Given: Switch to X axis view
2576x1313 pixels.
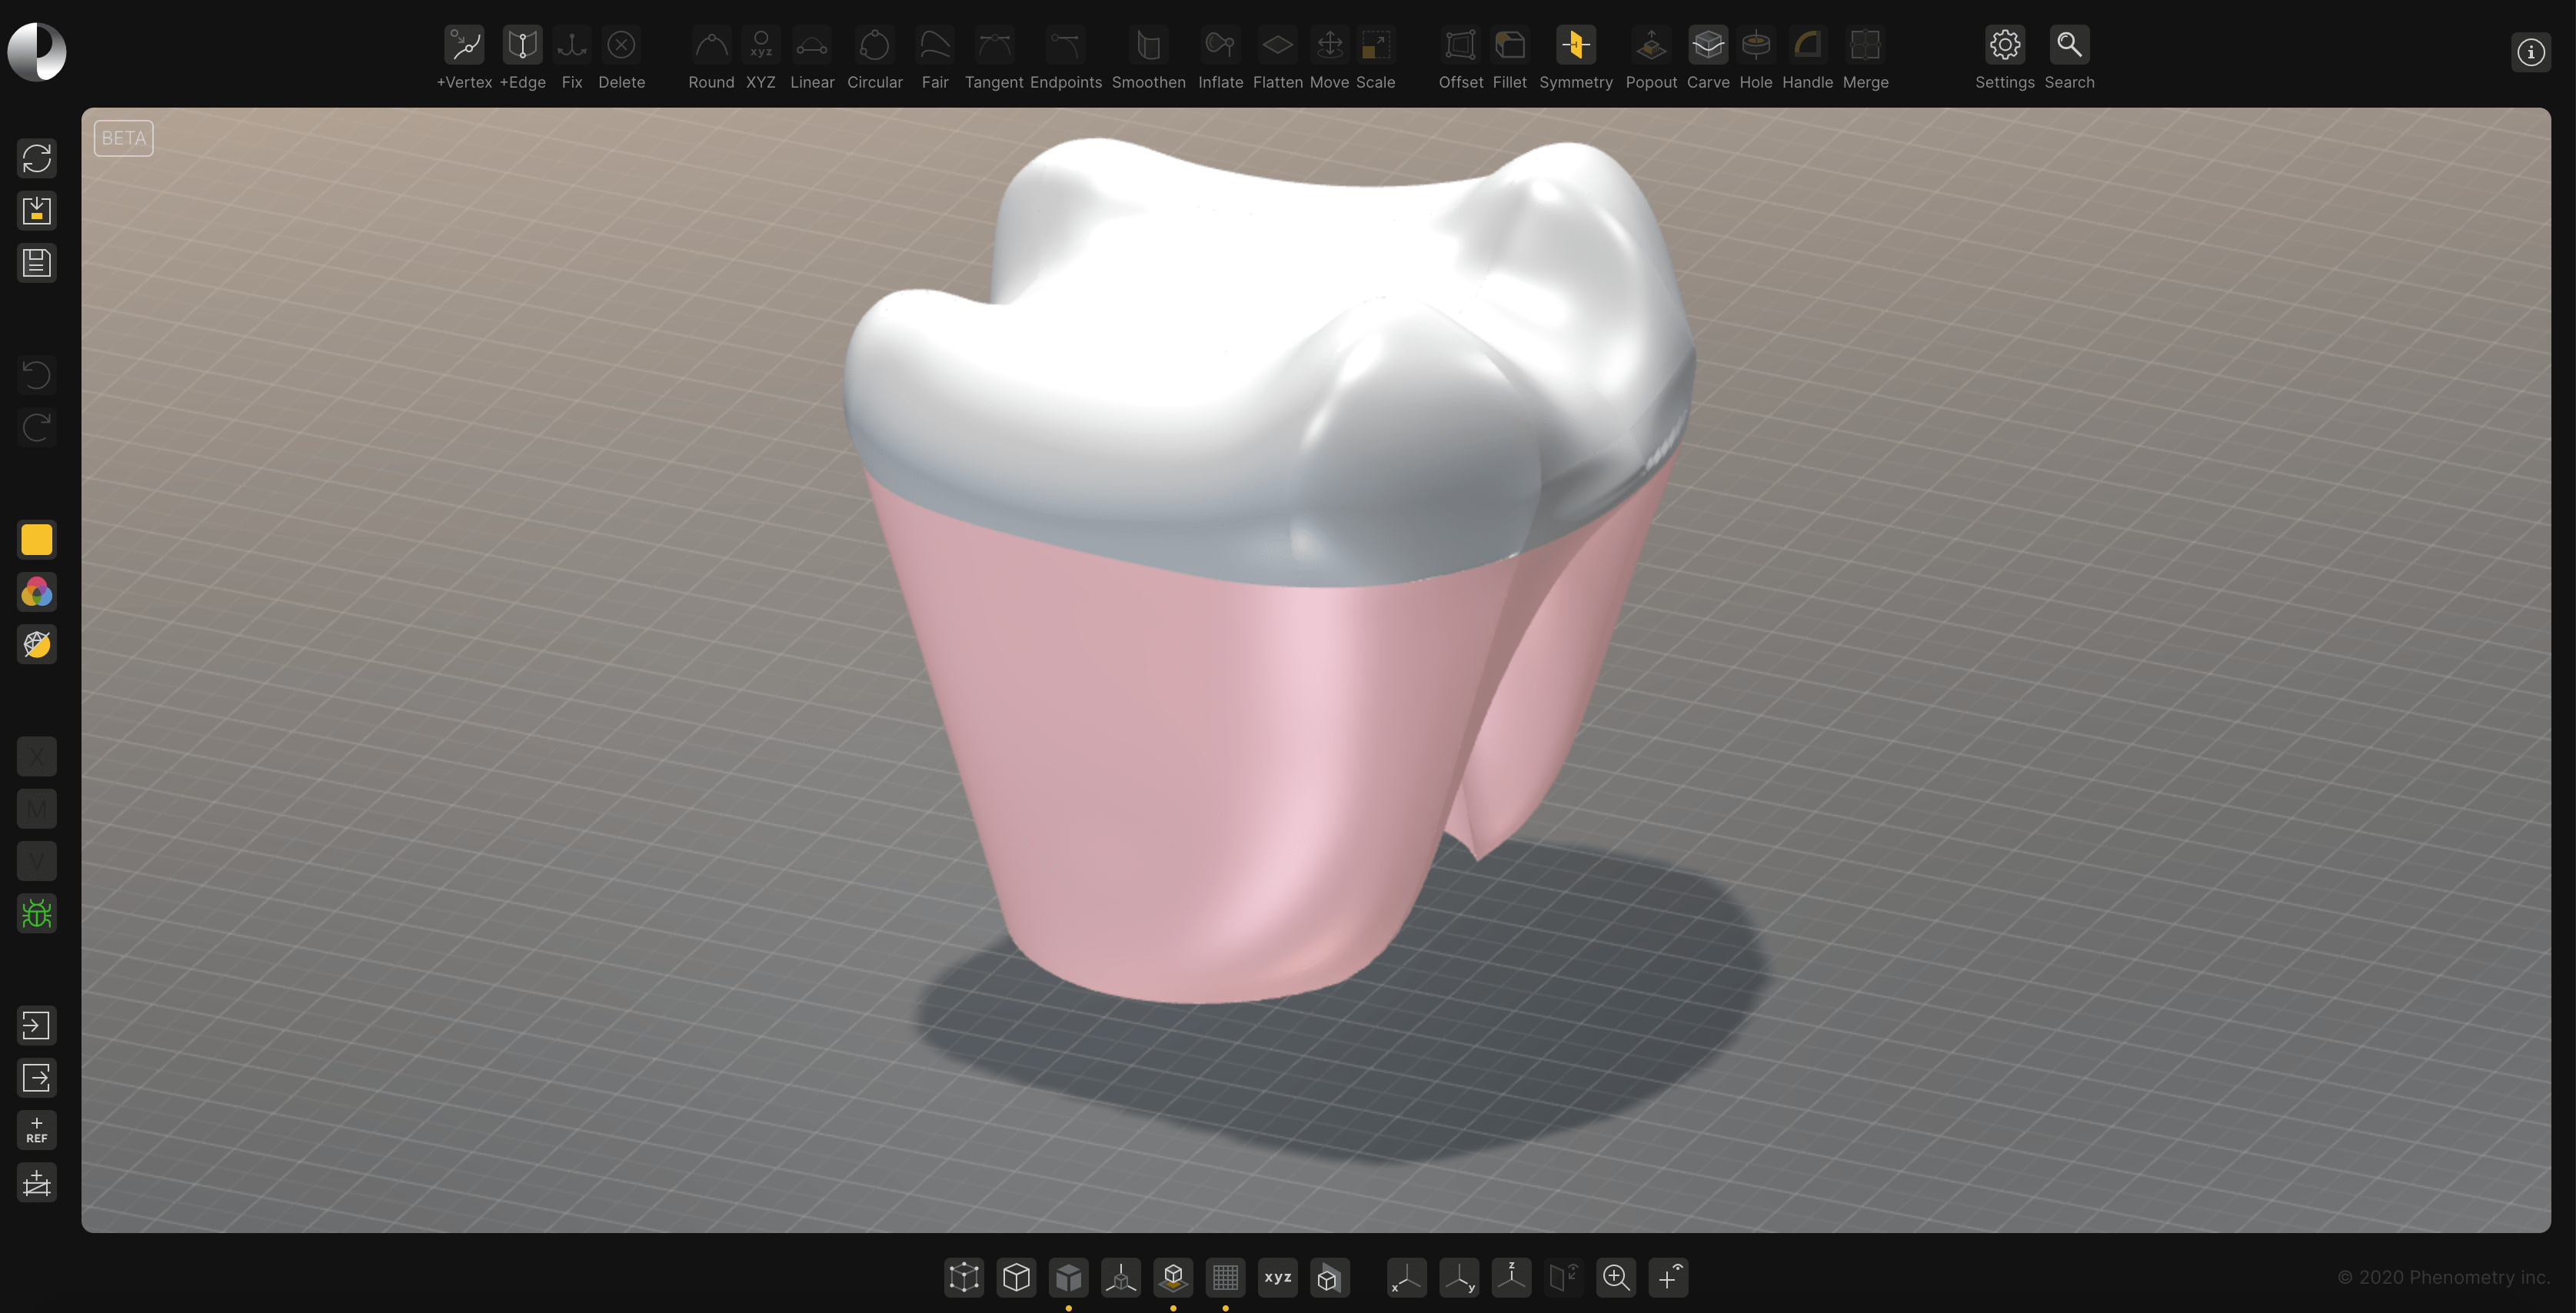Looking at the screenshot, I should coord(1406,1277).
